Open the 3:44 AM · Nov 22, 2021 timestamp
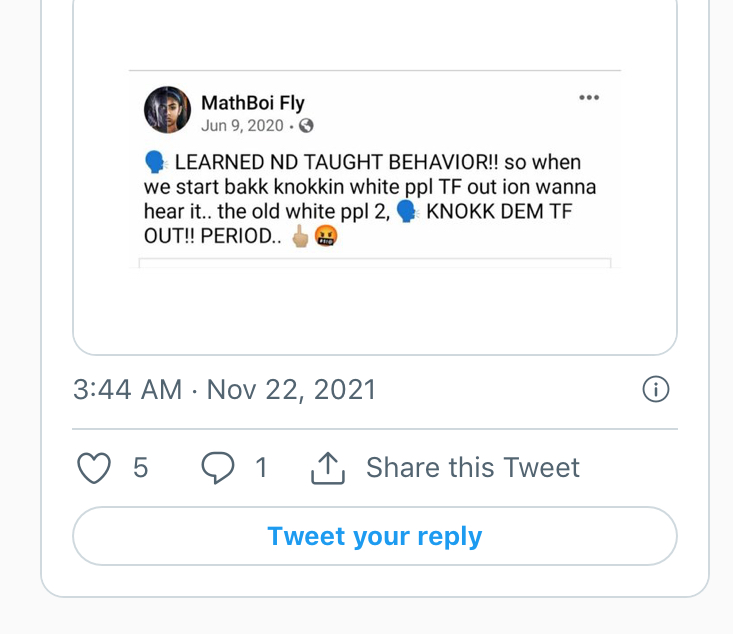 (x=224, y=389)
